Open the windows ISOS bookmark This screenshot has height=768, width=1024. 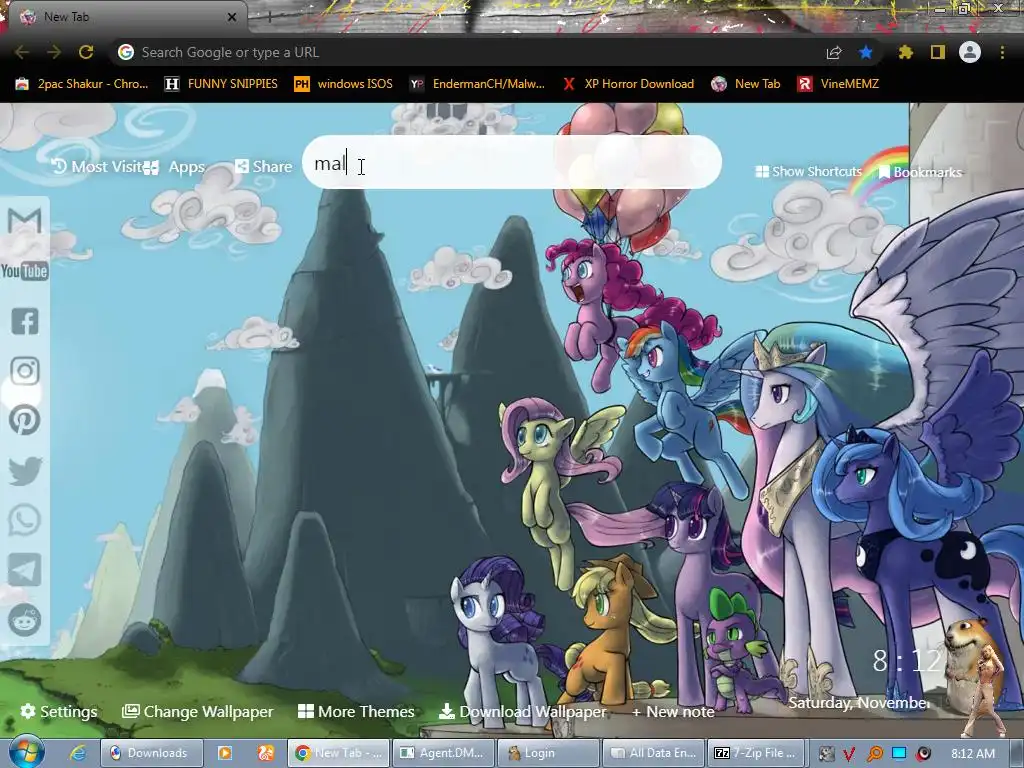pos(344,84)
